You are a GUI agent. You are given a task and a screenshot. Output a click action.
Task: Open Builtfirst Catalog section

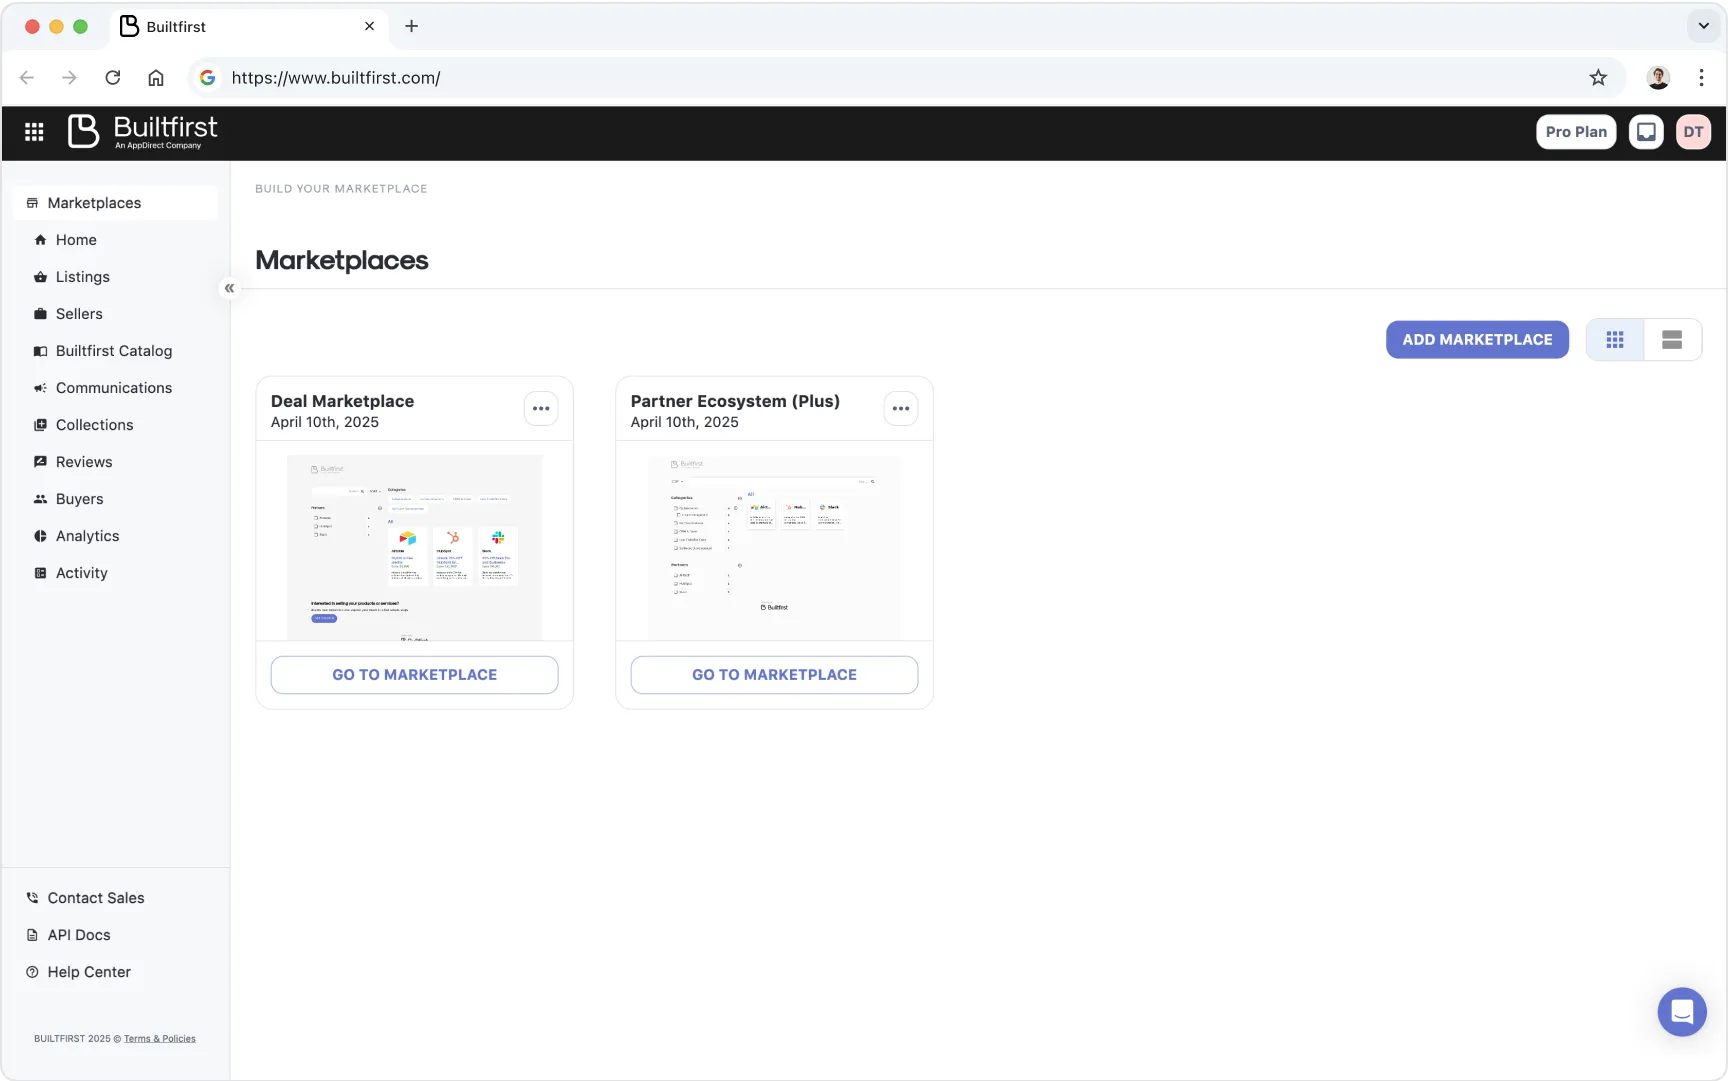[114, 351]
